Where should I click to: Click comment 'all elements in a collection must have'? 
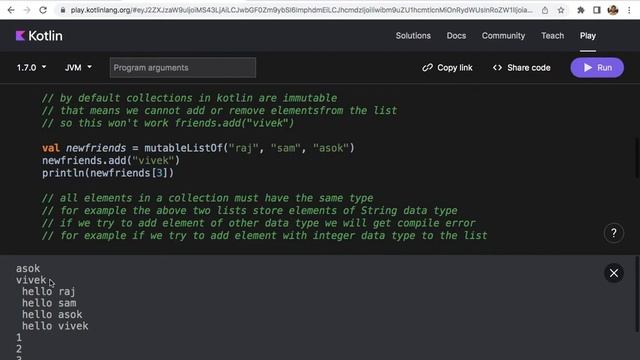click(207, 198)
